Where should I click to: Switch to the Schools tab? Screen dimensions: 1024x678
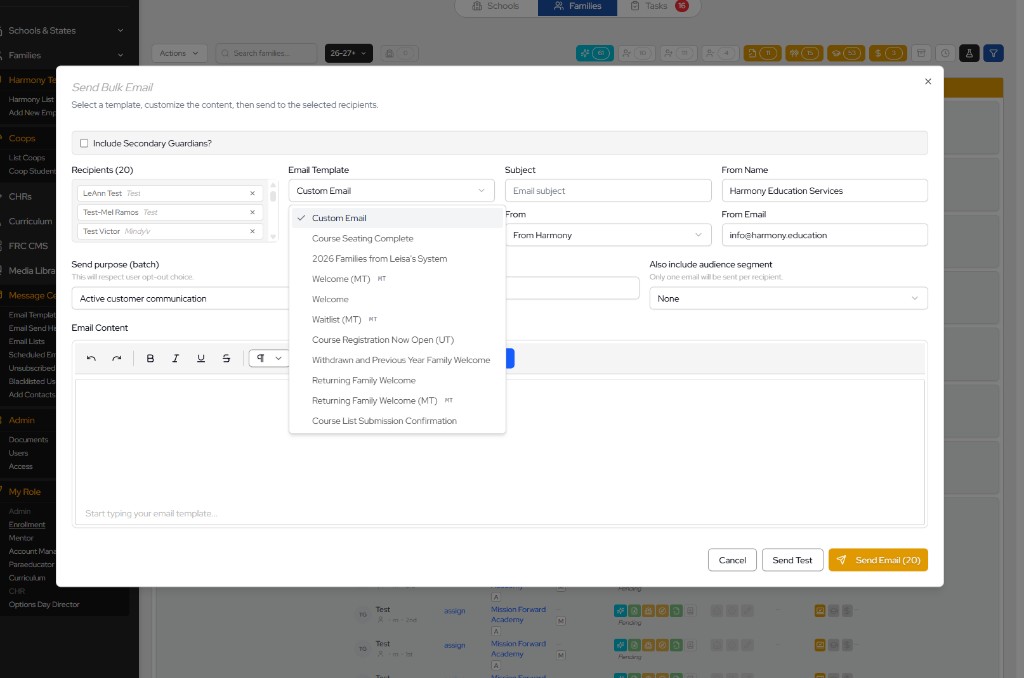click(x=496, y=6)
